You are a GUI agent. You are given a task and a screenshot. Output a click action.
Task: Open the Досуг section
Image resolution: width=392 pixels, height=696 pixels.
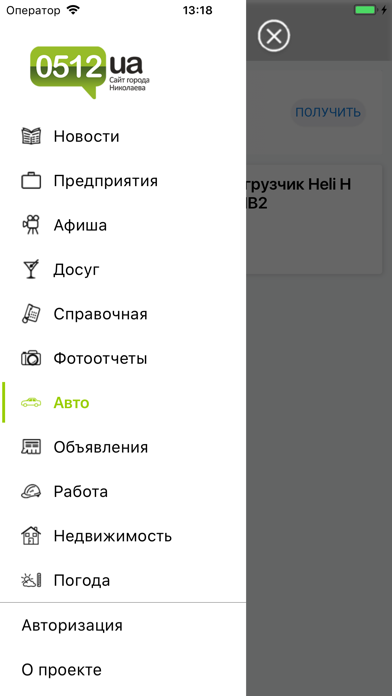123,269
